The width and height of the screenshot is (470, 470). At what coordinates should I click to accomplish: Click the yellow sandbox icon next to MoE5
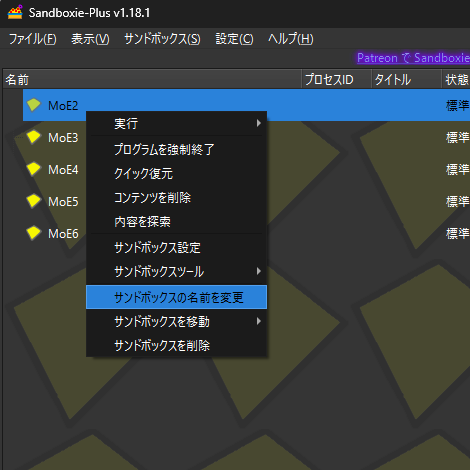33,201
